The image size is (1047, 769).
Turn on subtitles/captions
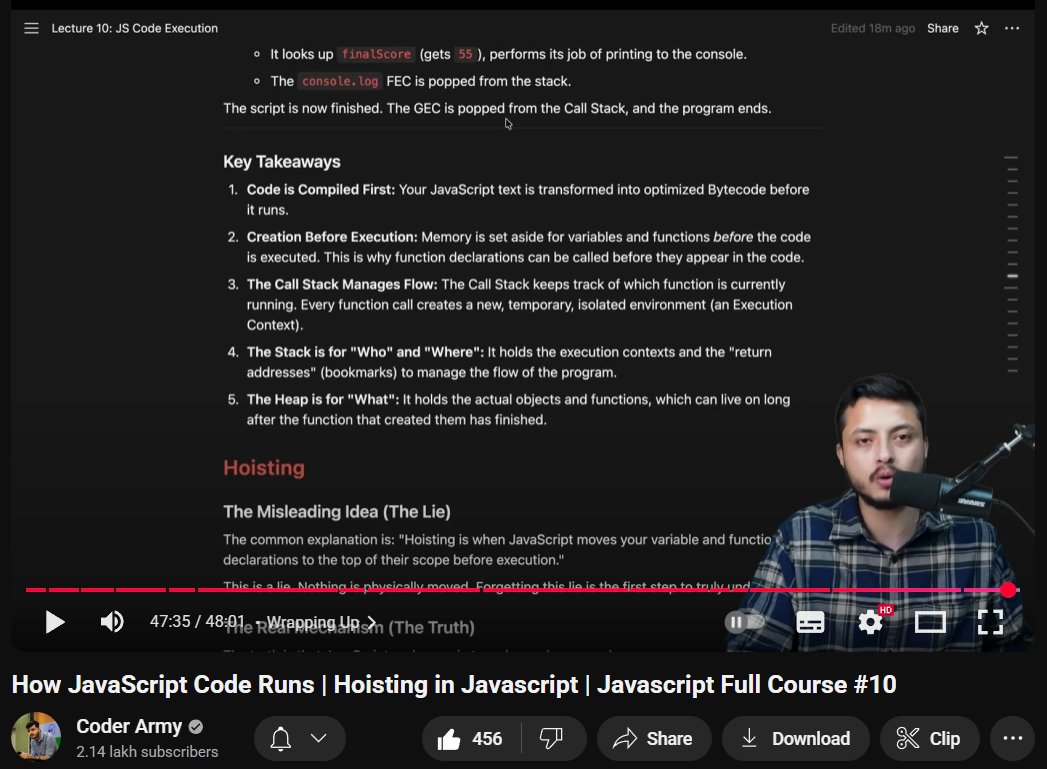click(x=810, y=622)
